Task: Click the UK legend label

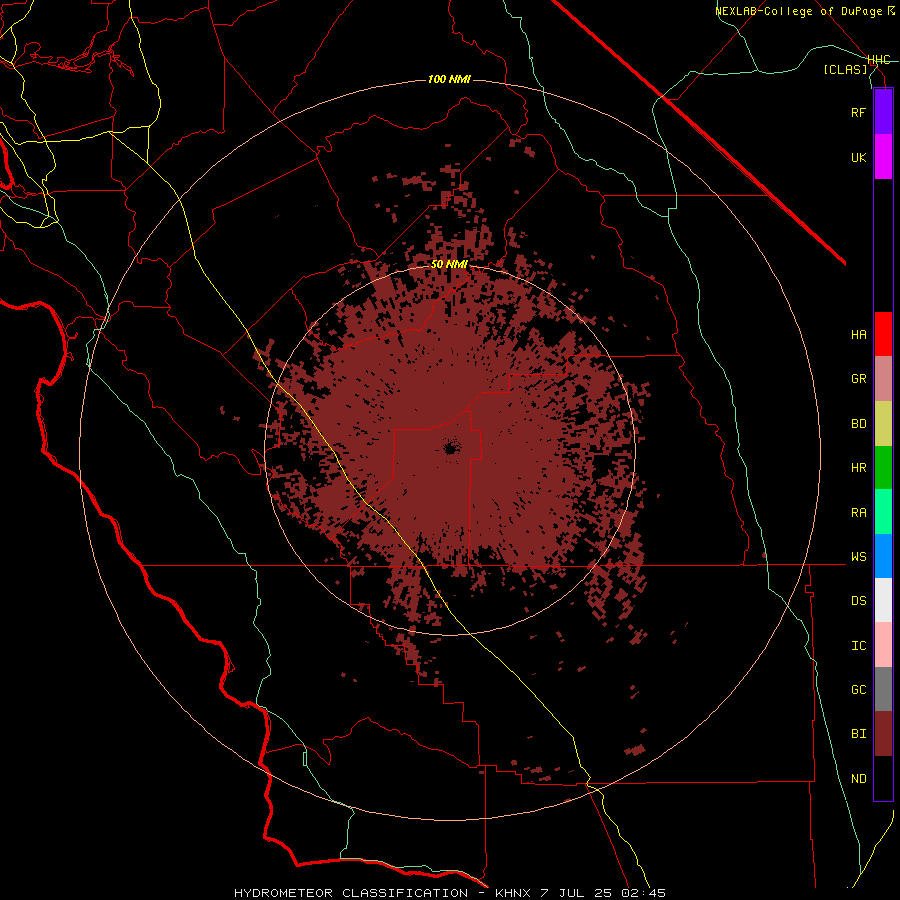Action: tap(859, 157)
